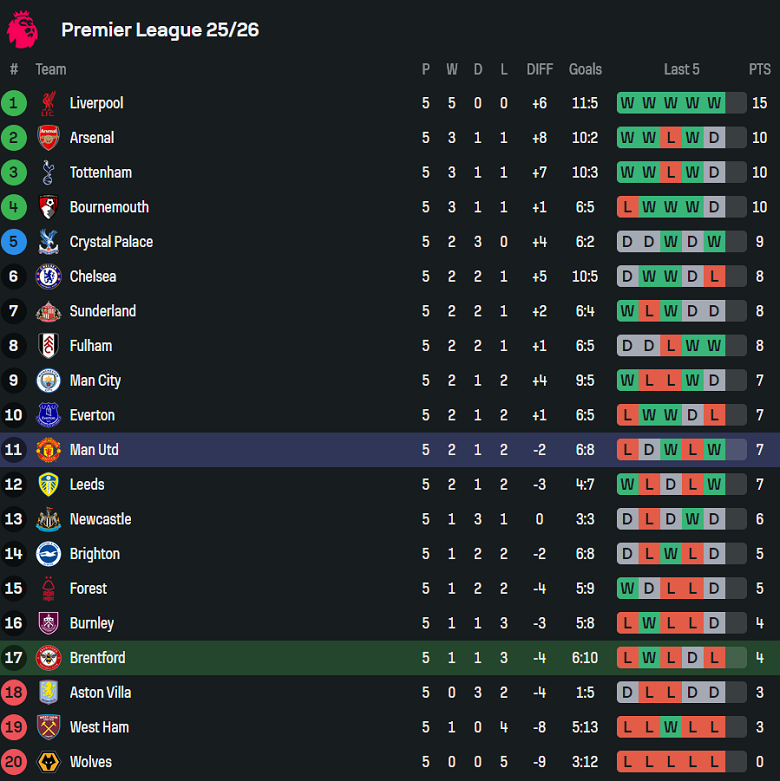
Task: Select the Tottenham cockerel crest
Action: [48, 172]
